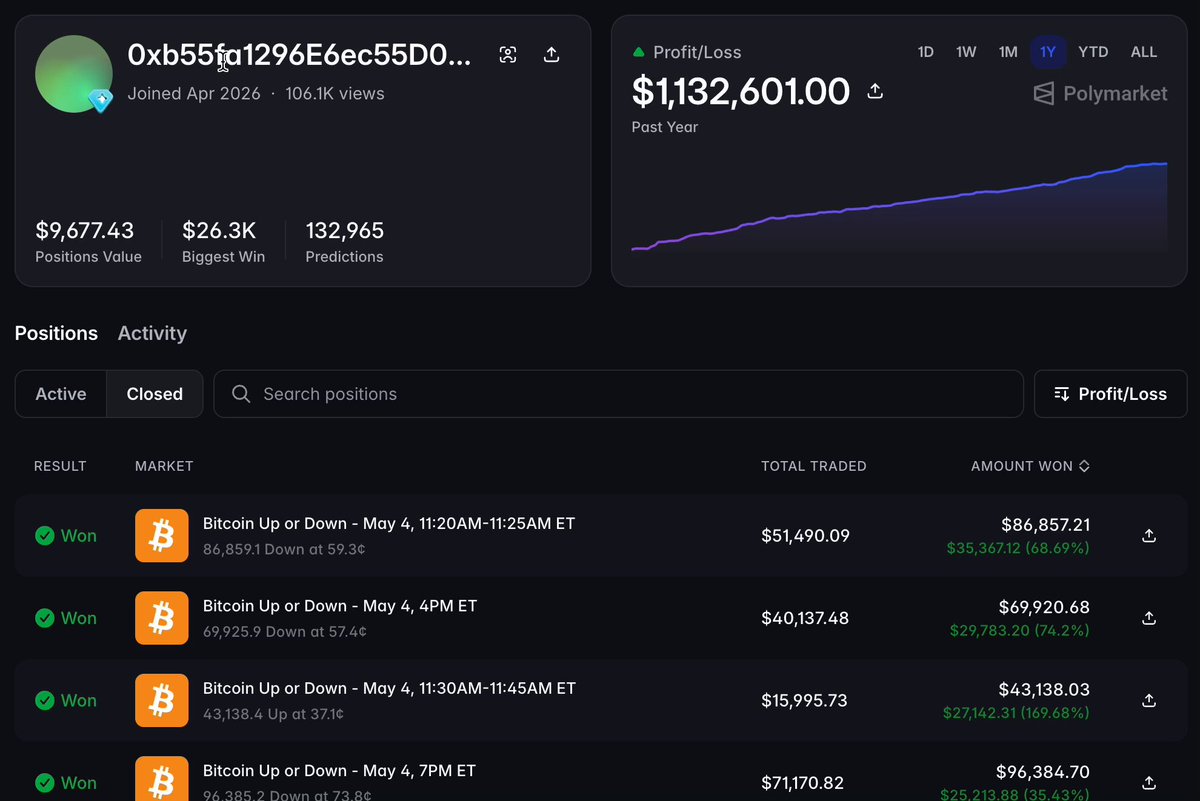Show the ALL time profit range
Screen dimensions: 1200x801
1144,52
